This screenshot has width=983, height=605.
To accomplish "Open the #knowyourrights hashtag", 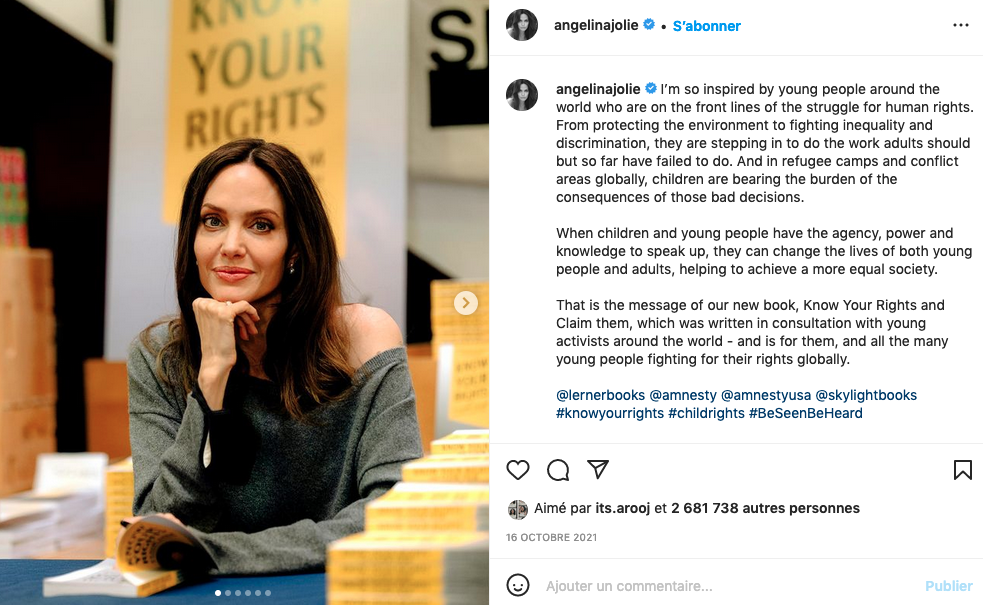I will (x=609, y=413).
